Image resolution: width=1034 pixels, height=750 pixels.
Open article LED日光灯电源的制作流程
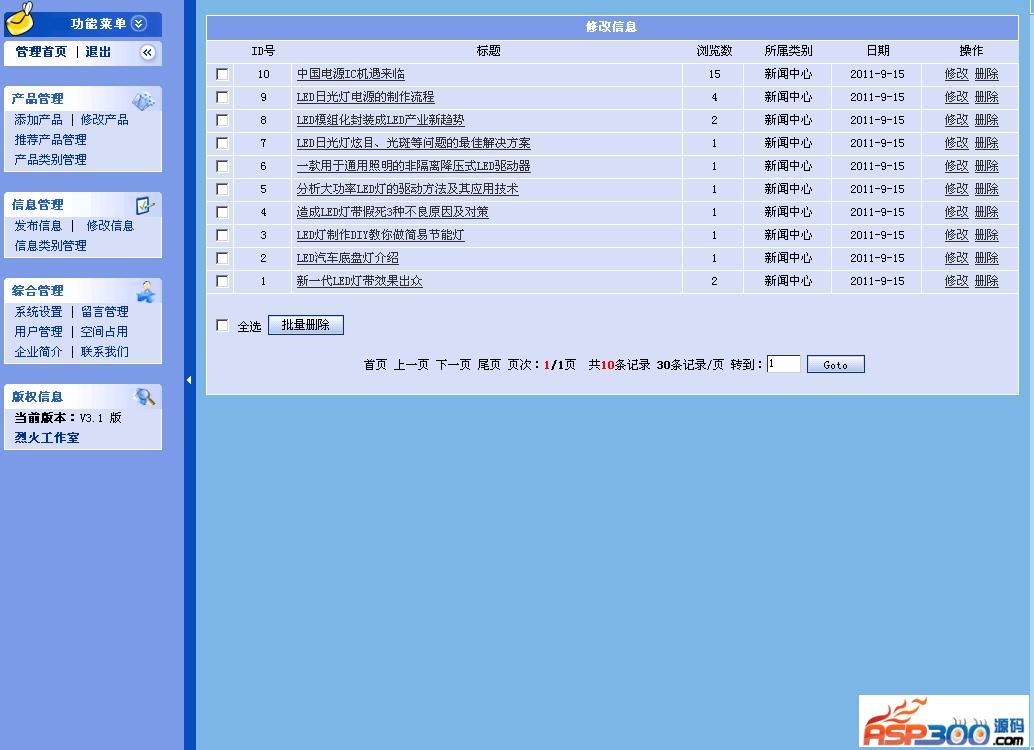click(365, 97)
